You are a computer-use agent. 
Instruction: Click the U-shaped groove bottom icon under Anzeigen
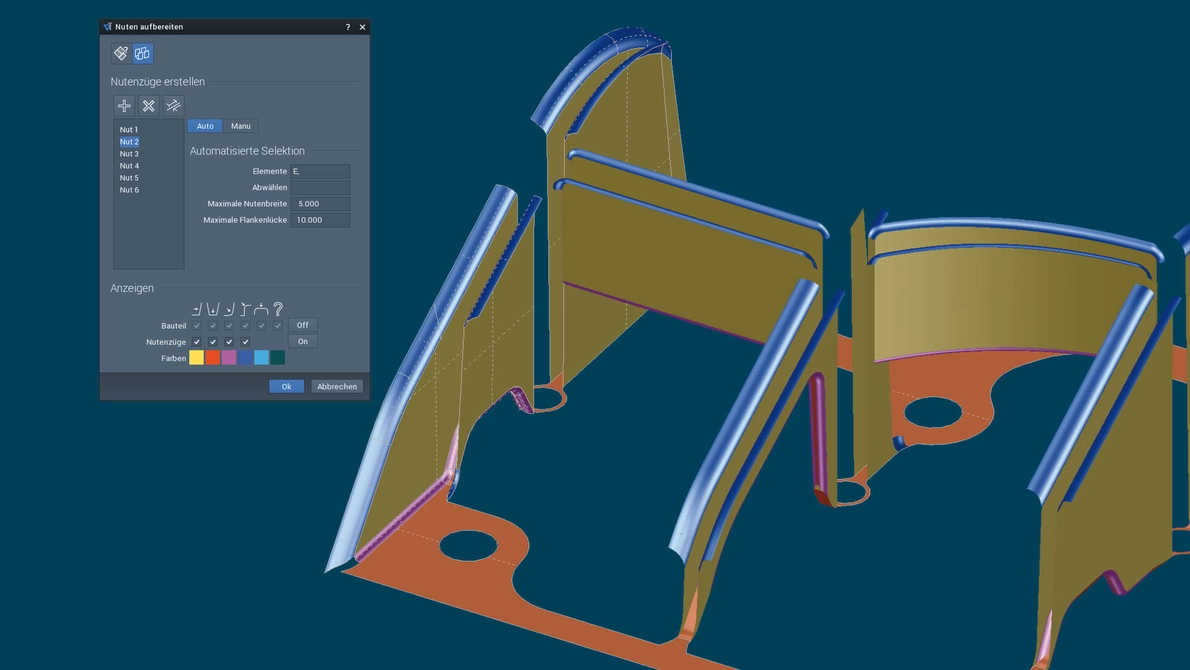coord(212,309)
